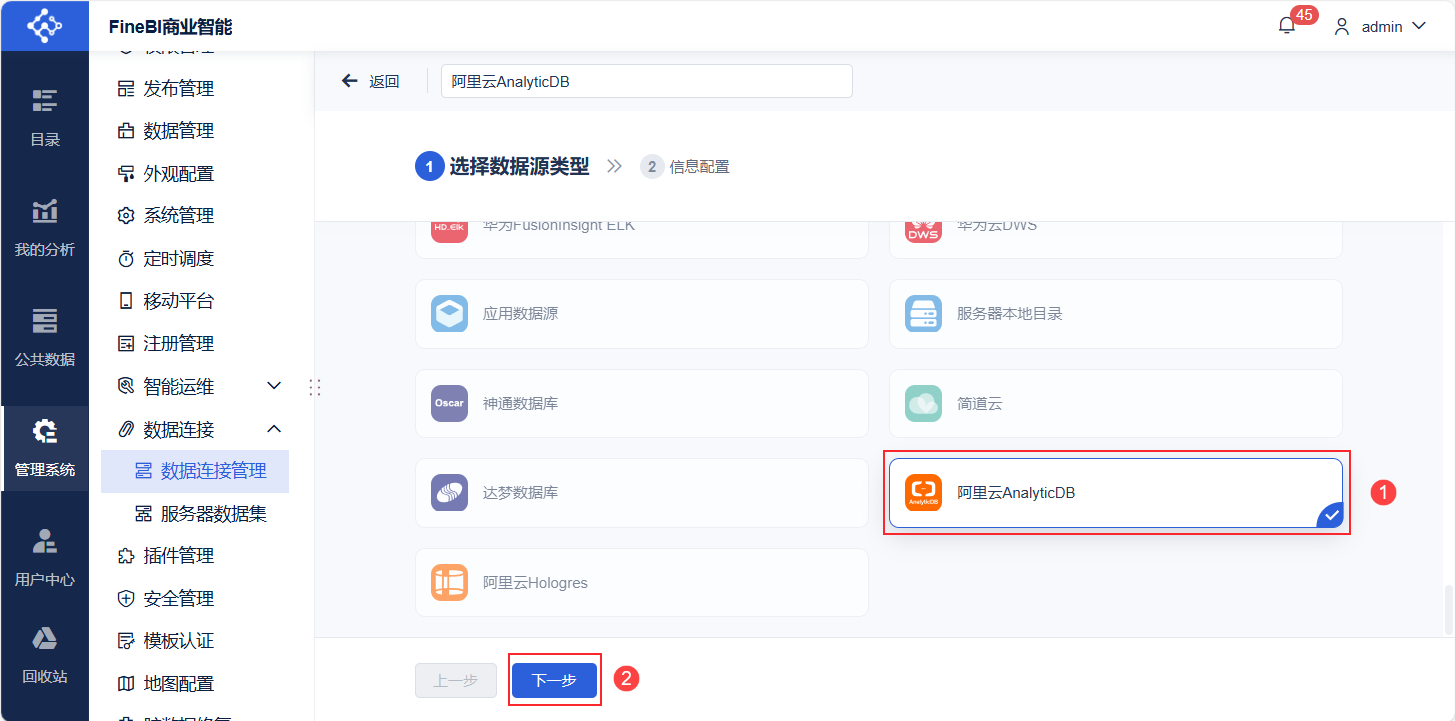Open the notification bell
This screenshot has height=721, width=1455.
pos(1287,26)
